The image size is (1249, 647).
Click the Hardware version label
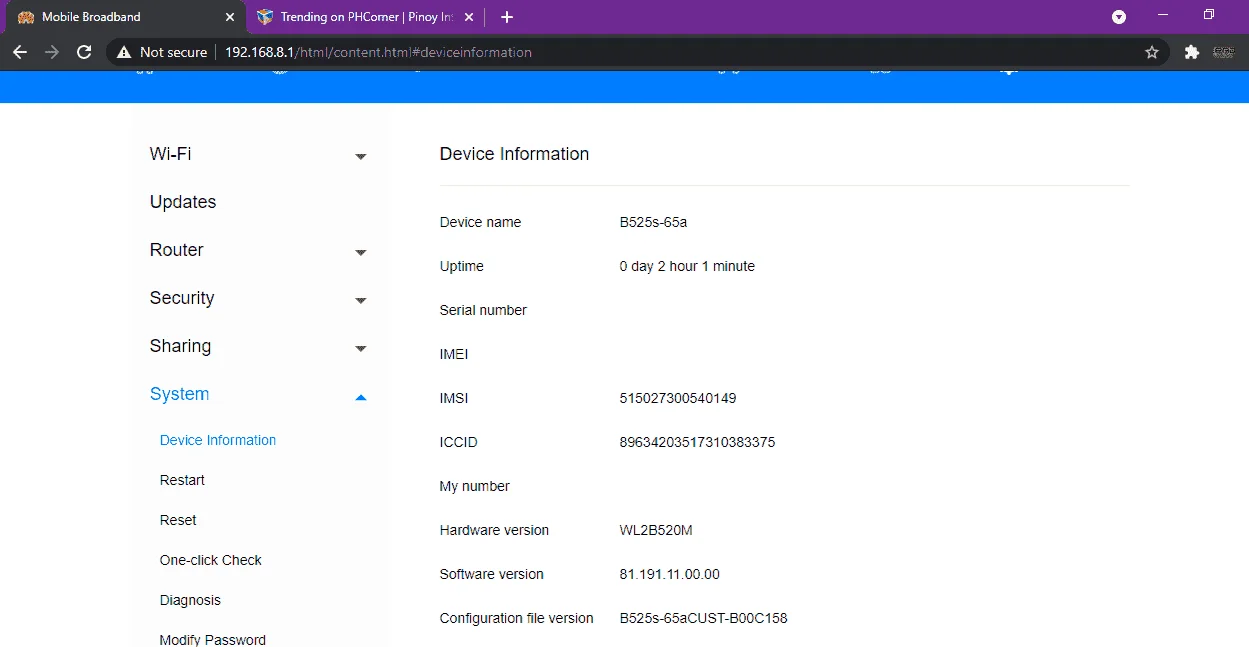point(494,530)
